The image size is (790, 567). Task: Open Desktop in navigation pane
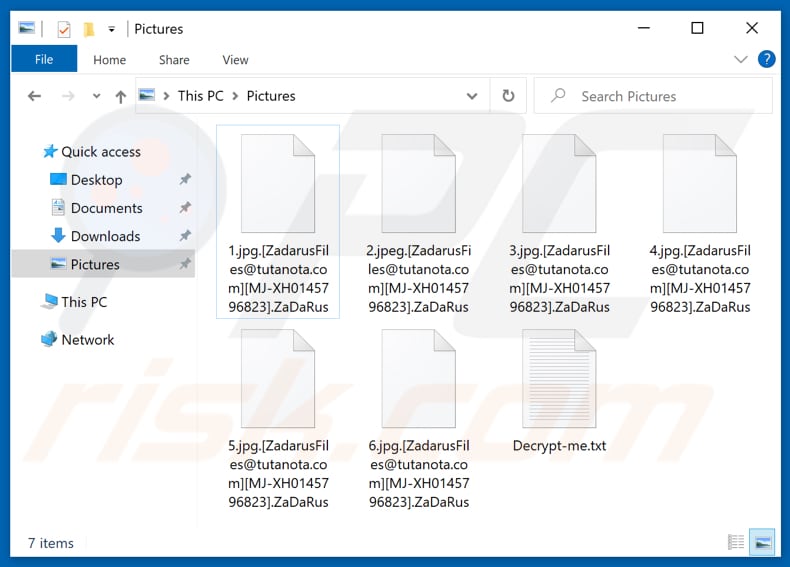pos(96,180)
